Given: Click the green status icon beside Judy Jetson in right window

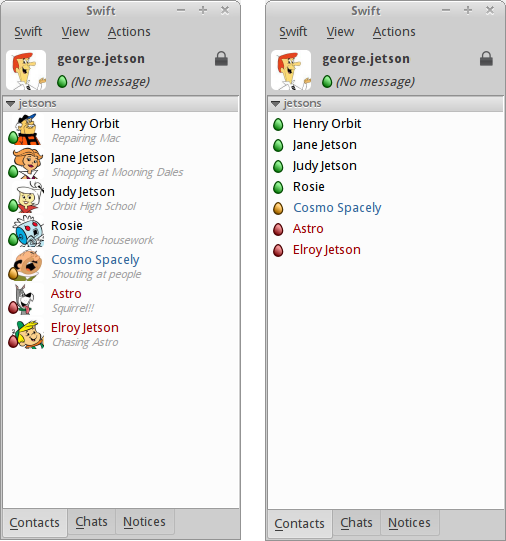Looking at the screenshot, I should point(278,166).
